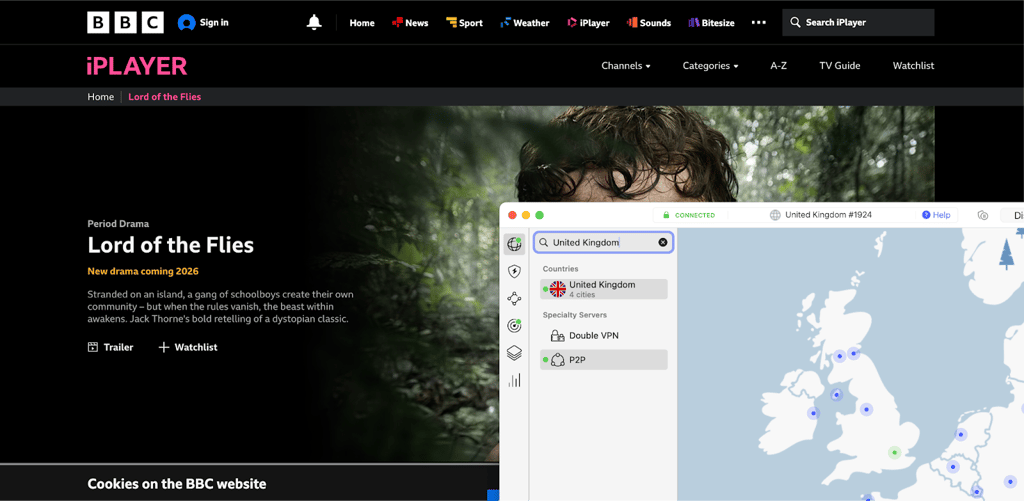
Task: Open the VPN Dark Web Monitor target icon
Action: tap(515, 325)
